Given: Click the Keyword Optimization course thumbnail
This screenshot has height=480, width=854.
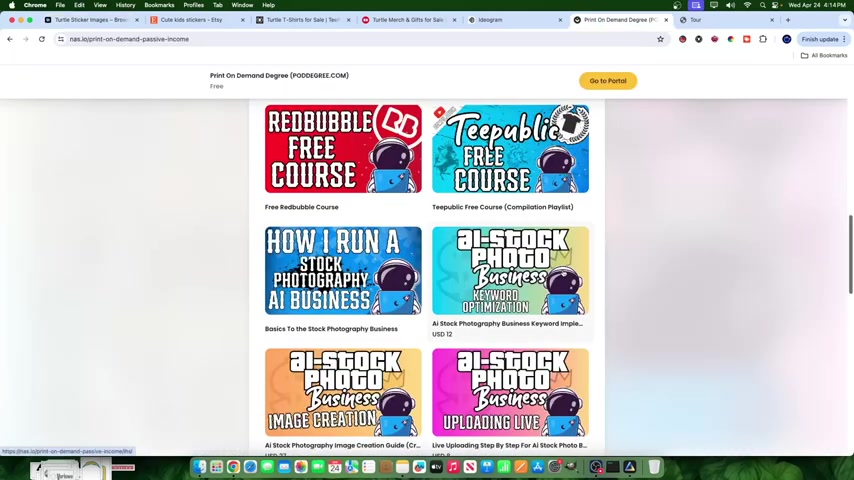Looking at the screenshot, I should [510, 271].
